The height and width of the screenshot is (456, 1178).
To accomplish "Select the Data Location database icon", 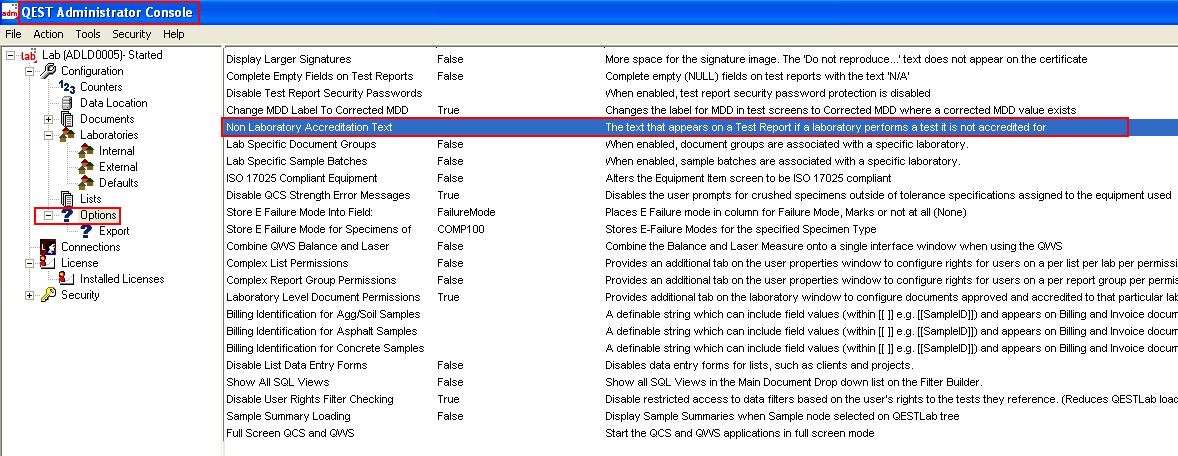I will pos(67,103).
